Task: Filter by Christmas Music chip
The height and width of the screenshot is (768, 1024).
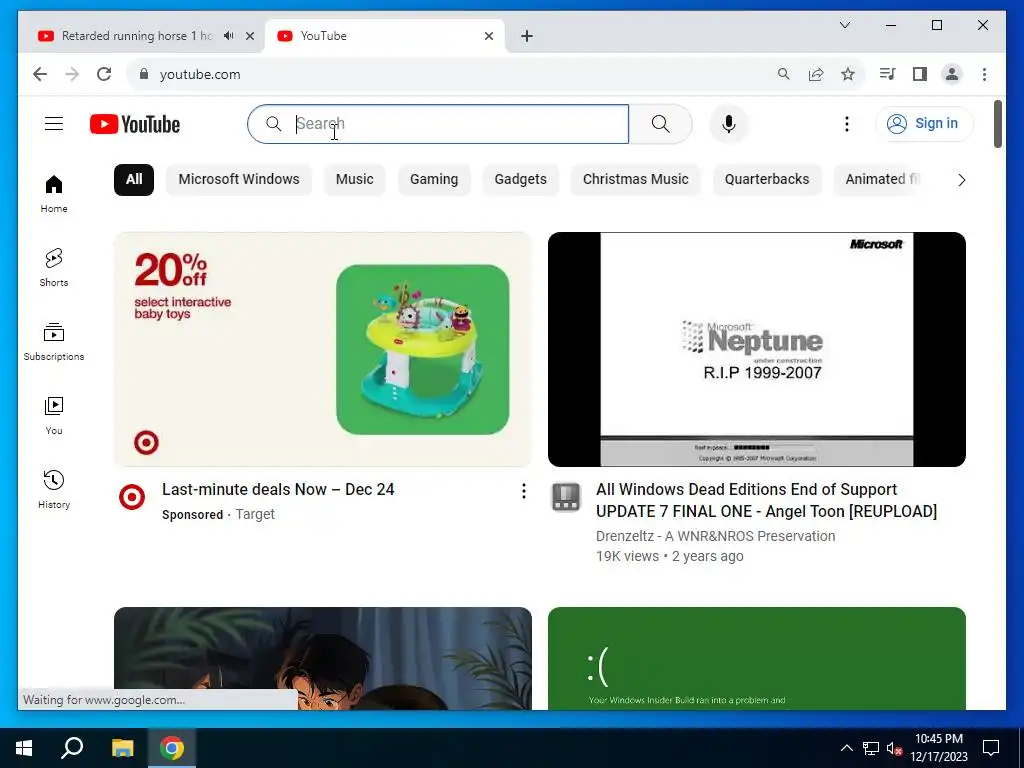Action: pyautogui.click(x=635, y=180)
